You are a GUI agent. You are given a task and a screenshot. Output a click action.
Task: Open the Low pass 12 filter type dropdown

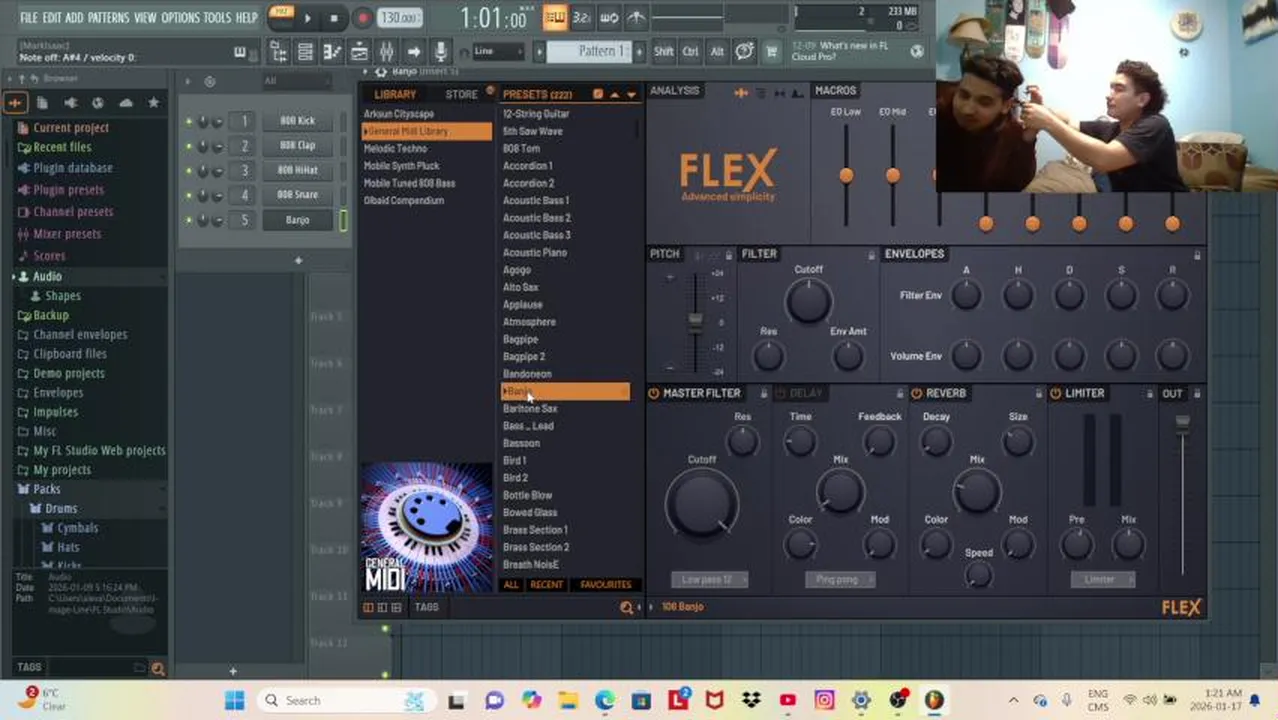[708, 580]
